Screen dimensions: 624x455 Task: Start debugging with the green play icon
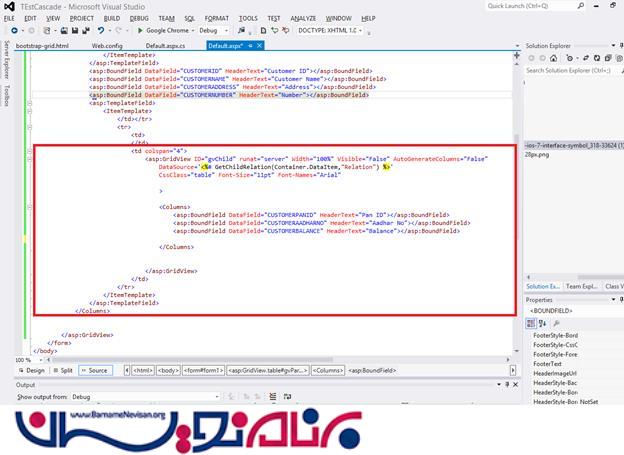coord(138,31)
